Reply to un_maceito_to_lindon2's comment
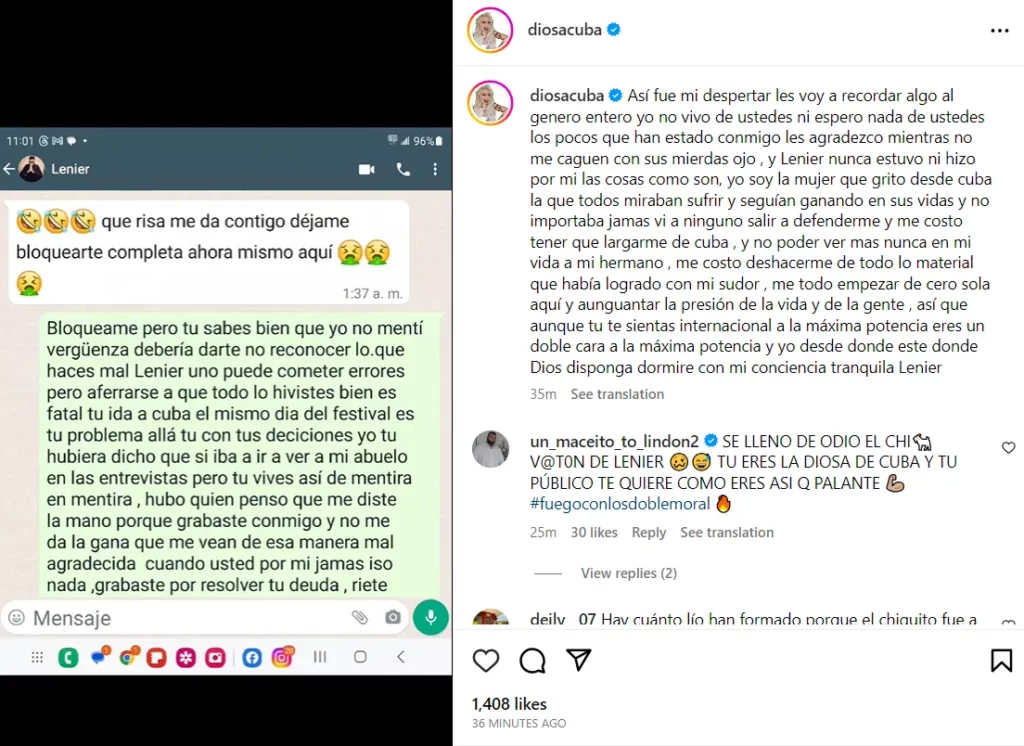 click(x=648, y=532)
